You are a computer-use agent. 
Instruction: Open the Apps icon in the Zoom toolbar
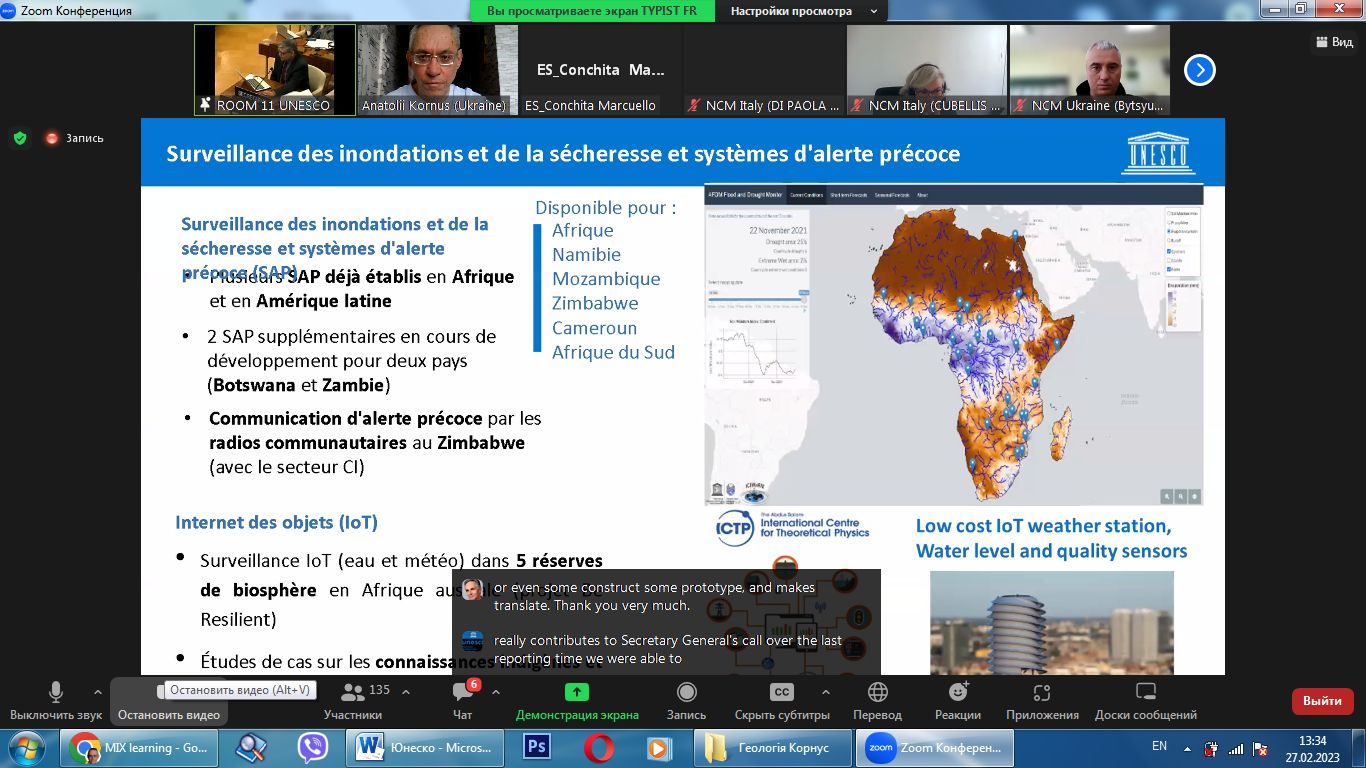click(1042, 693)
